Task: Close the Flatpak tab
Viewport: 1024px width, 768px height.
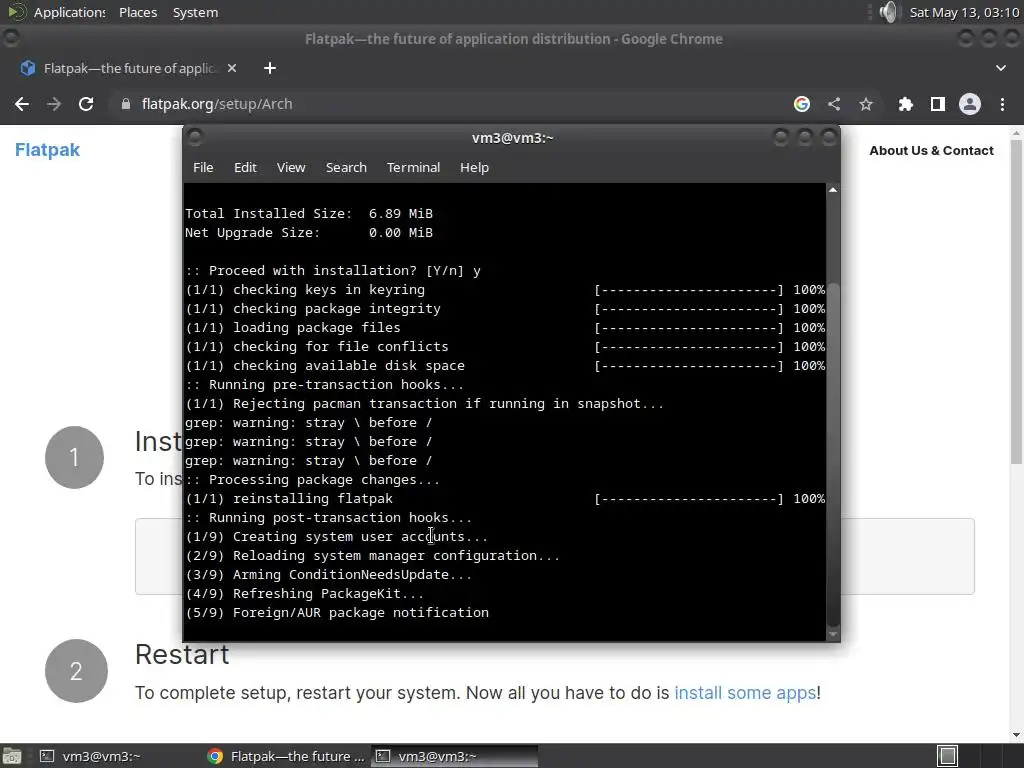Action: pyautogui.click(x=232, y=68)
